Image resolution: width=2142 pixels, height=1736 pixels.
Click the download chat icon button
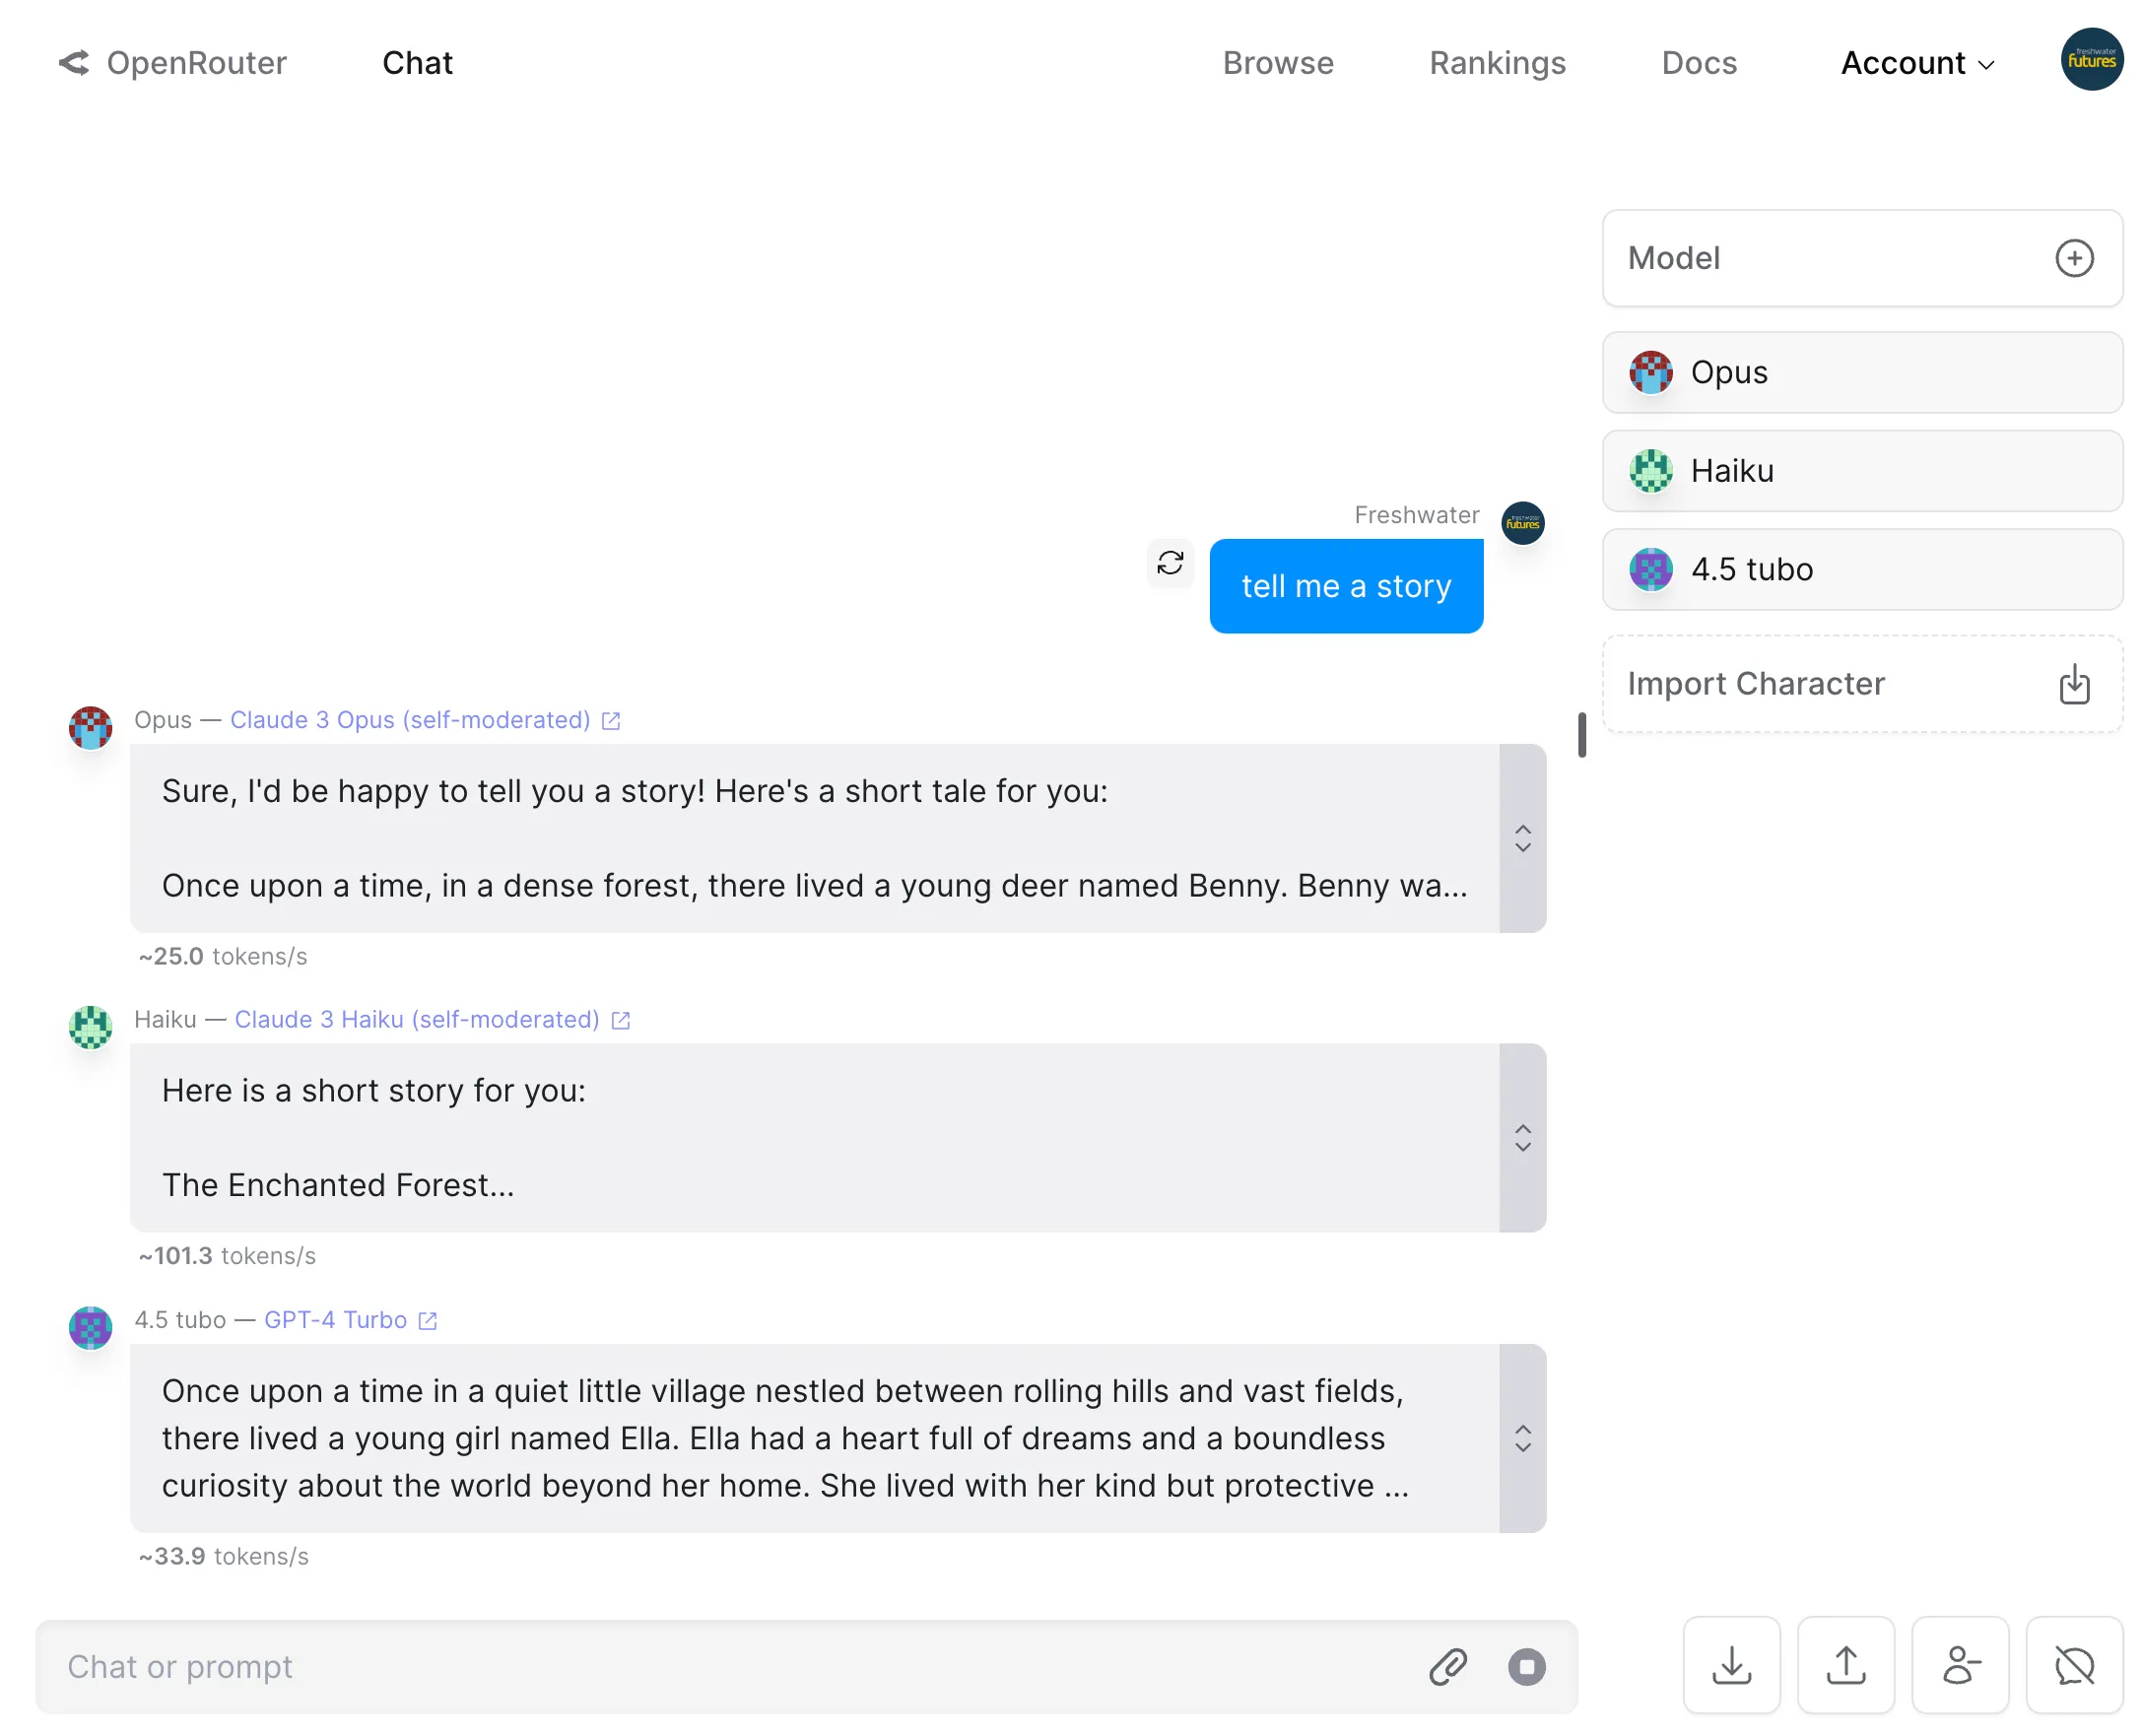(x=1731, y=1665)
